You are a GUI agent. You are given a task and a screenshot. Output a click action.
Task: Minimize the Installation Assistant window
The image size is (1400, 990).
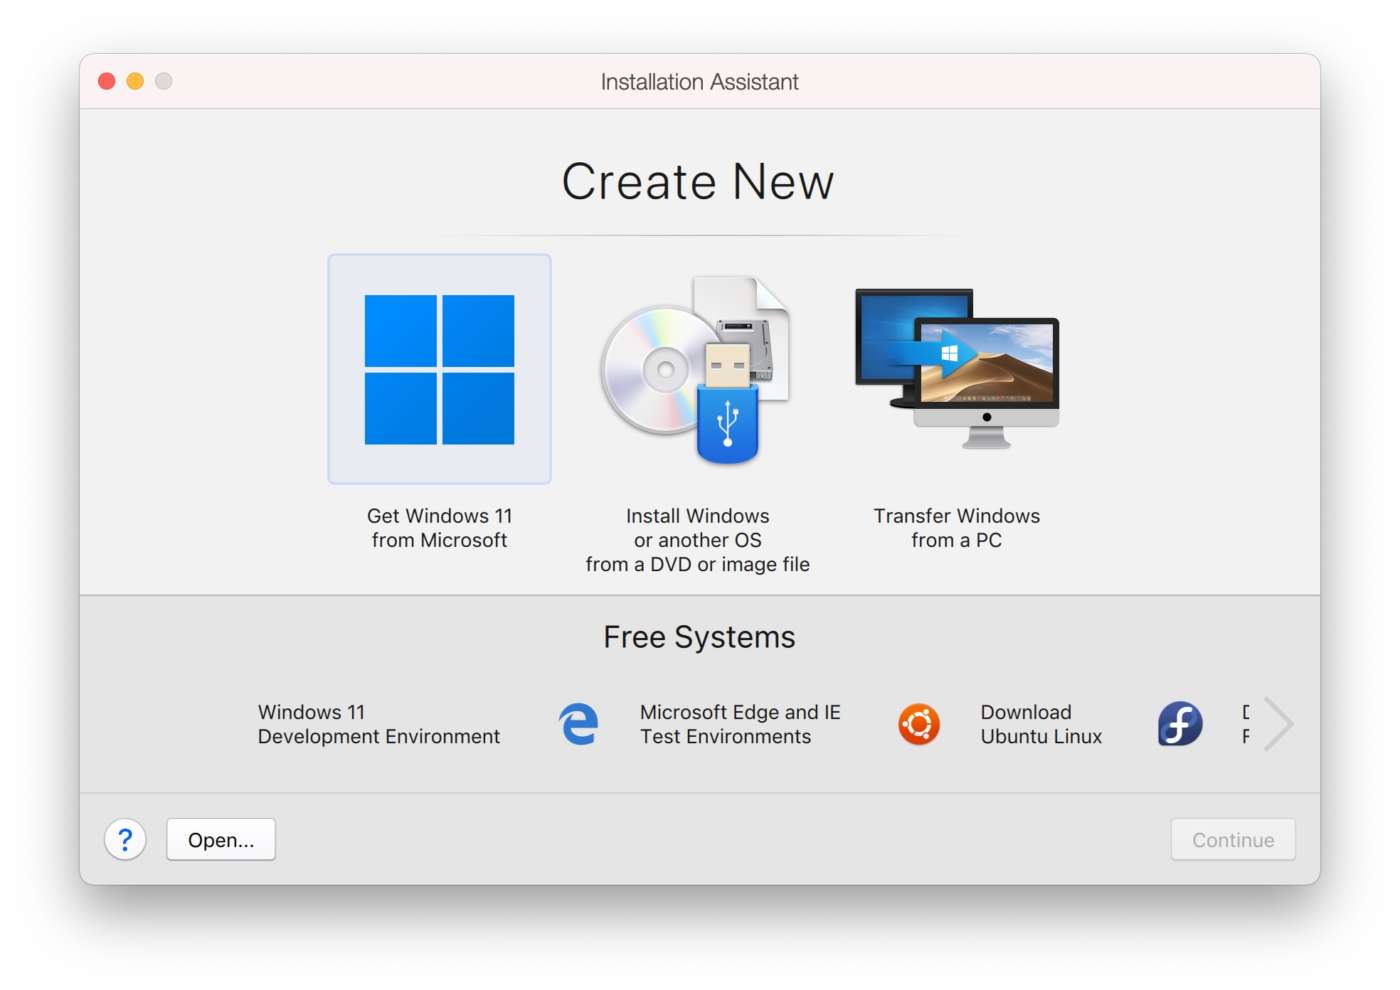pos(135,81)
